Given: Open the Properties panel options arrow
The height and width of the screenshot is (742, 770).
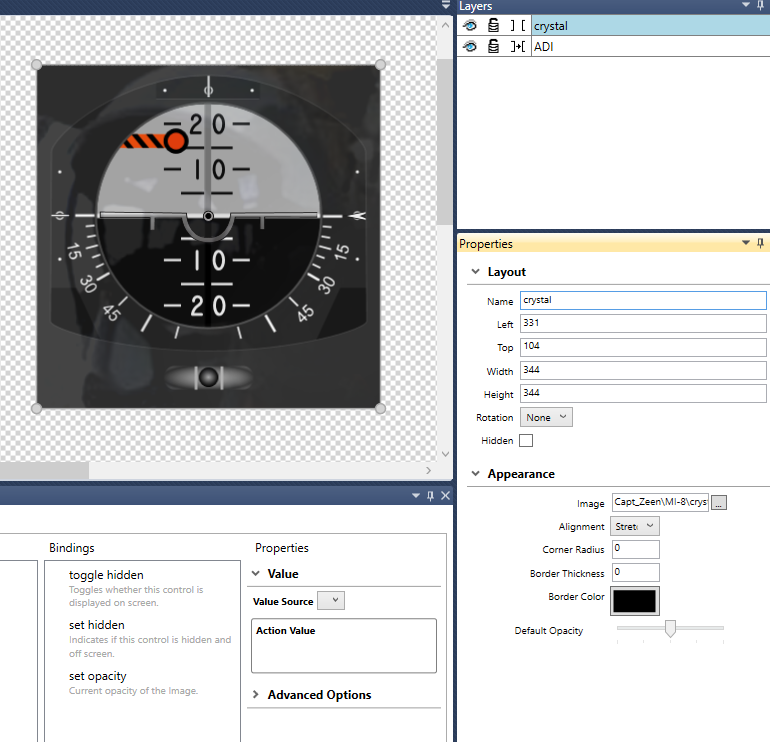Looking at the screenshot, I should 745,243.
